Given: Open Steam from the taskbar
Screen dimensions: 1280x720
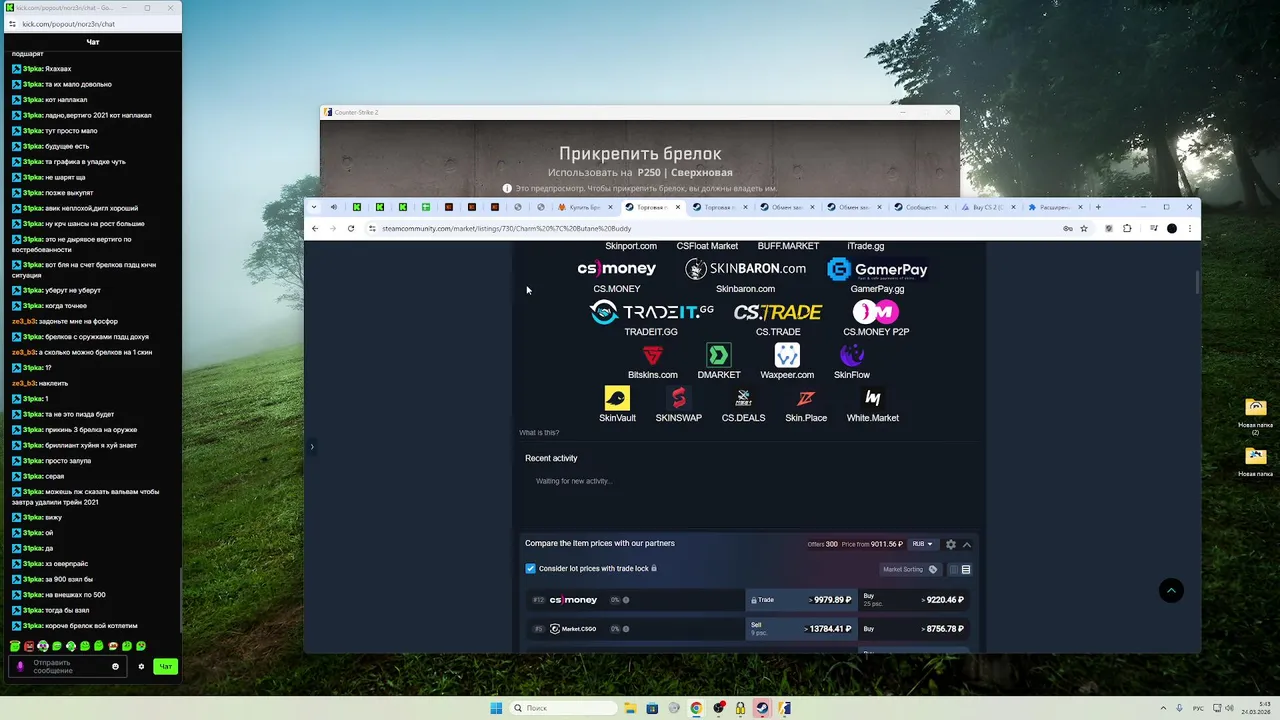Looking at the screenshot, I should tap(762, 708).
